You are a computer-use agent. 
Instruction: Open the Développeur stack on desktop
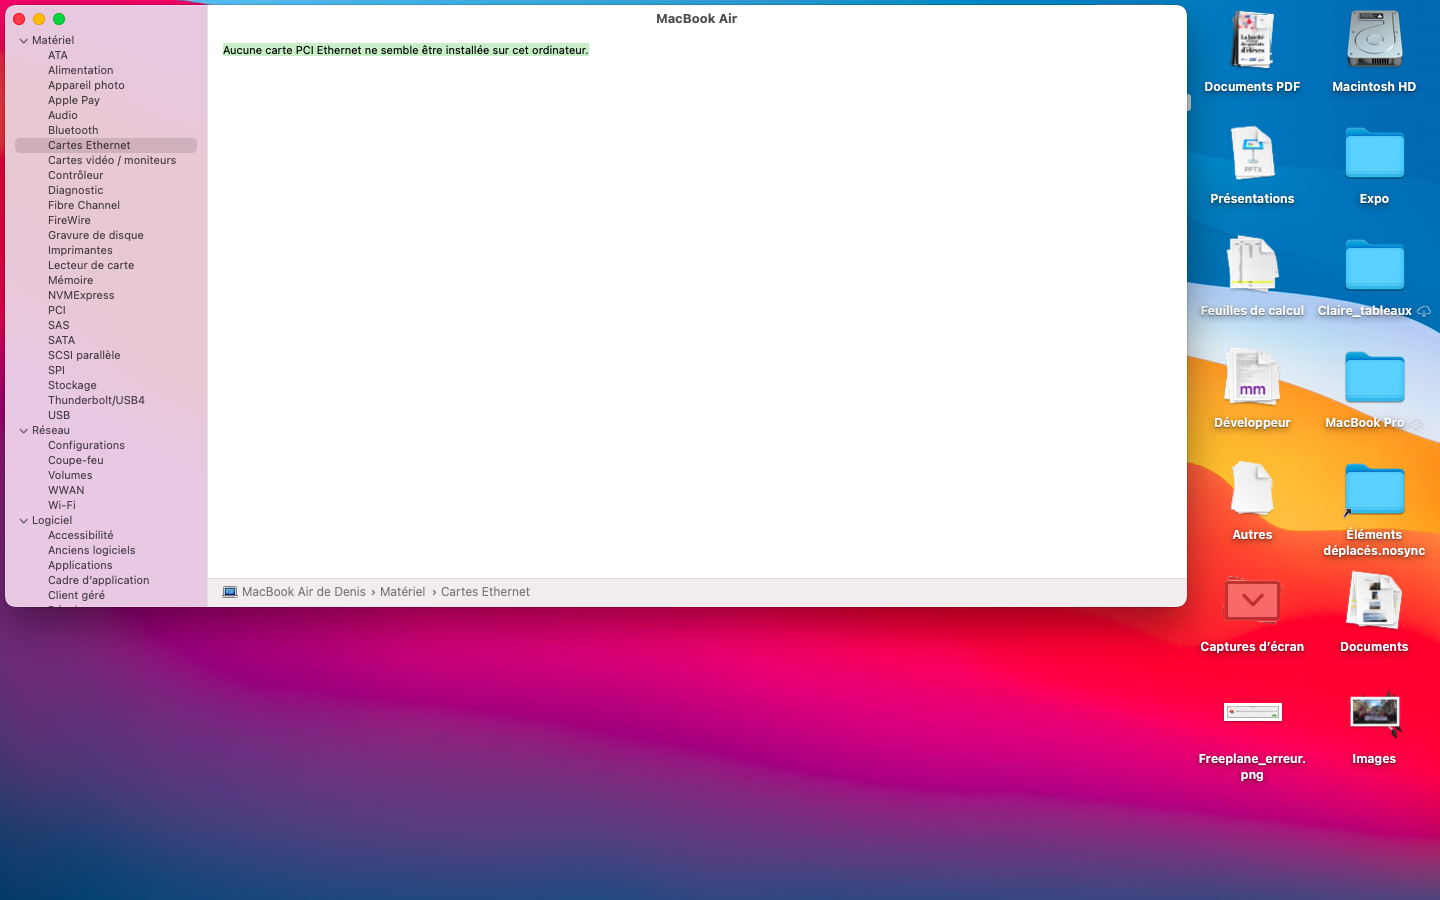pyautogui.click(x=1252, y=377)
